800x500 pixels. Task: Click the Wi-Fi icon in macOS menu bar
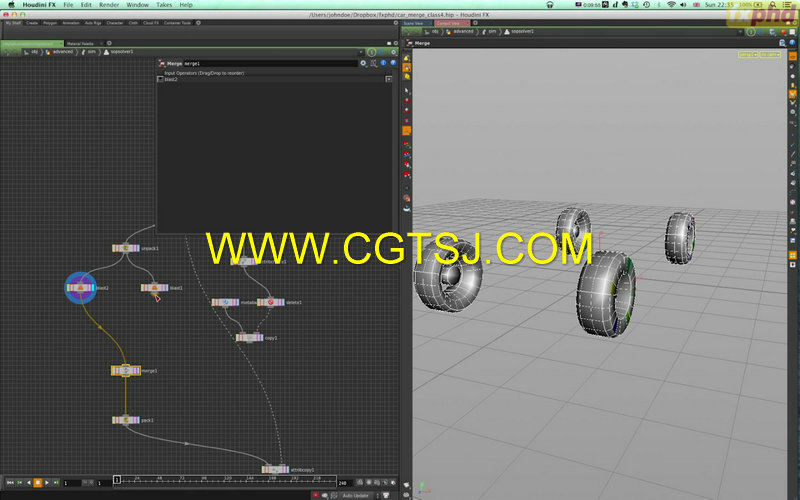coord(671,5)
